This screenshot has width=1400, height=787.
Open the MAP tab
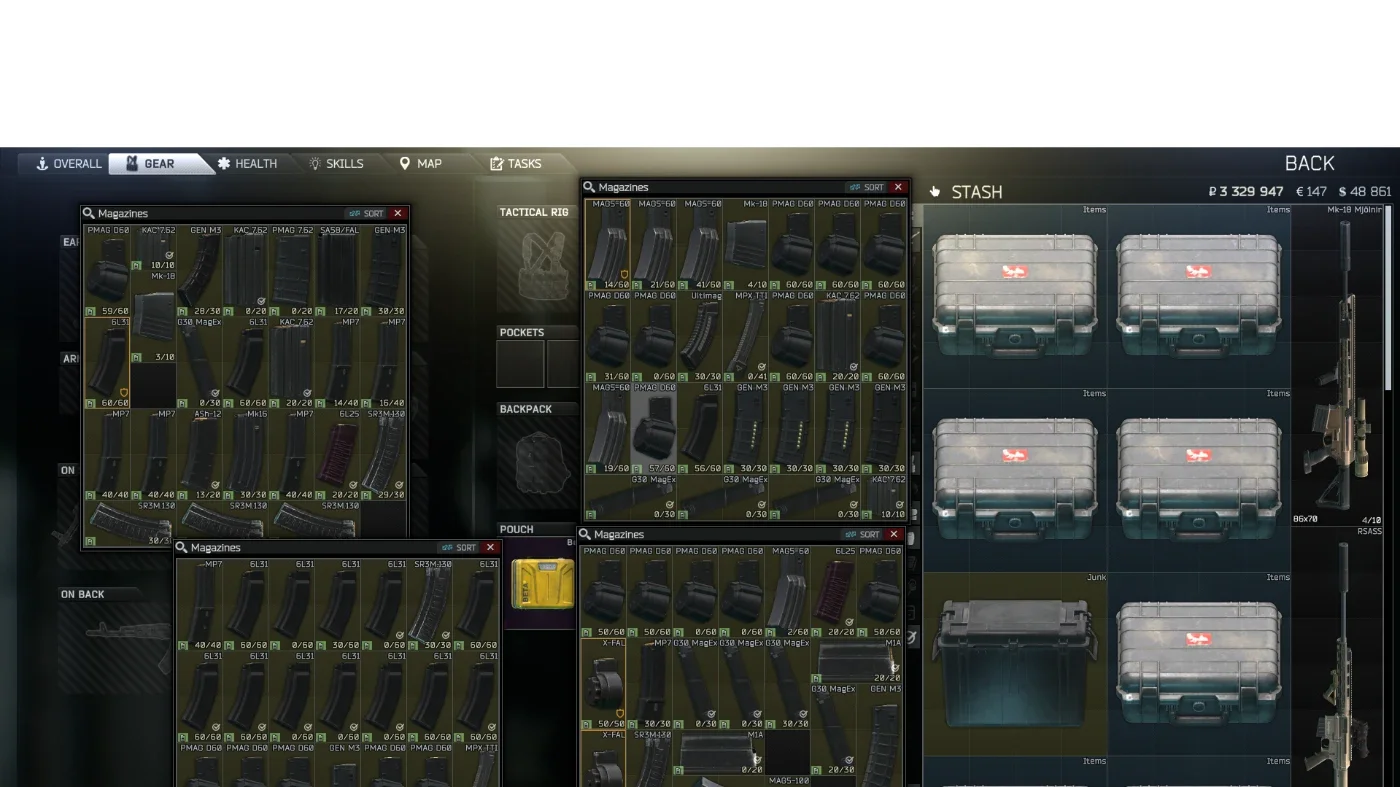pyautogui.click(x=420, y=164)
